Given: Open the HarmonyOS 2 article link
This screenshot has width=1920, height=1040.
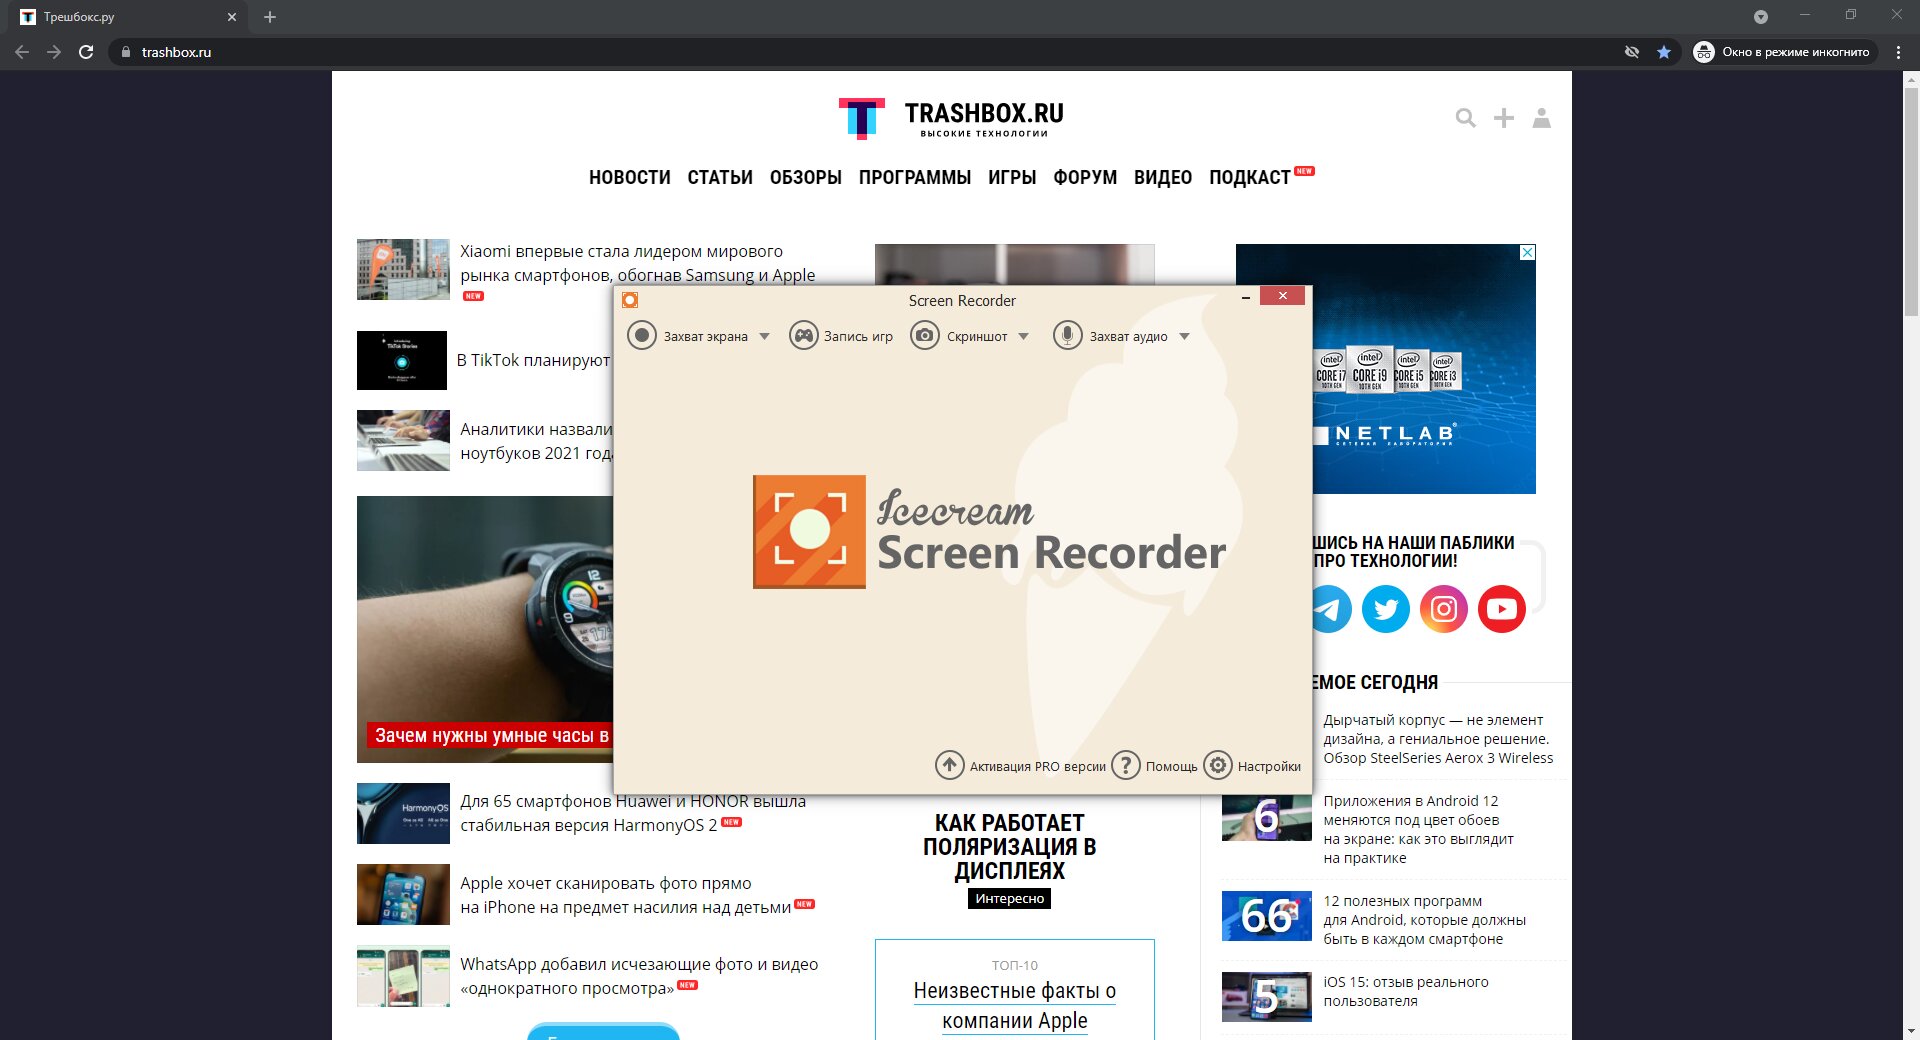Looking at the screenshot, I should [632, 813].
